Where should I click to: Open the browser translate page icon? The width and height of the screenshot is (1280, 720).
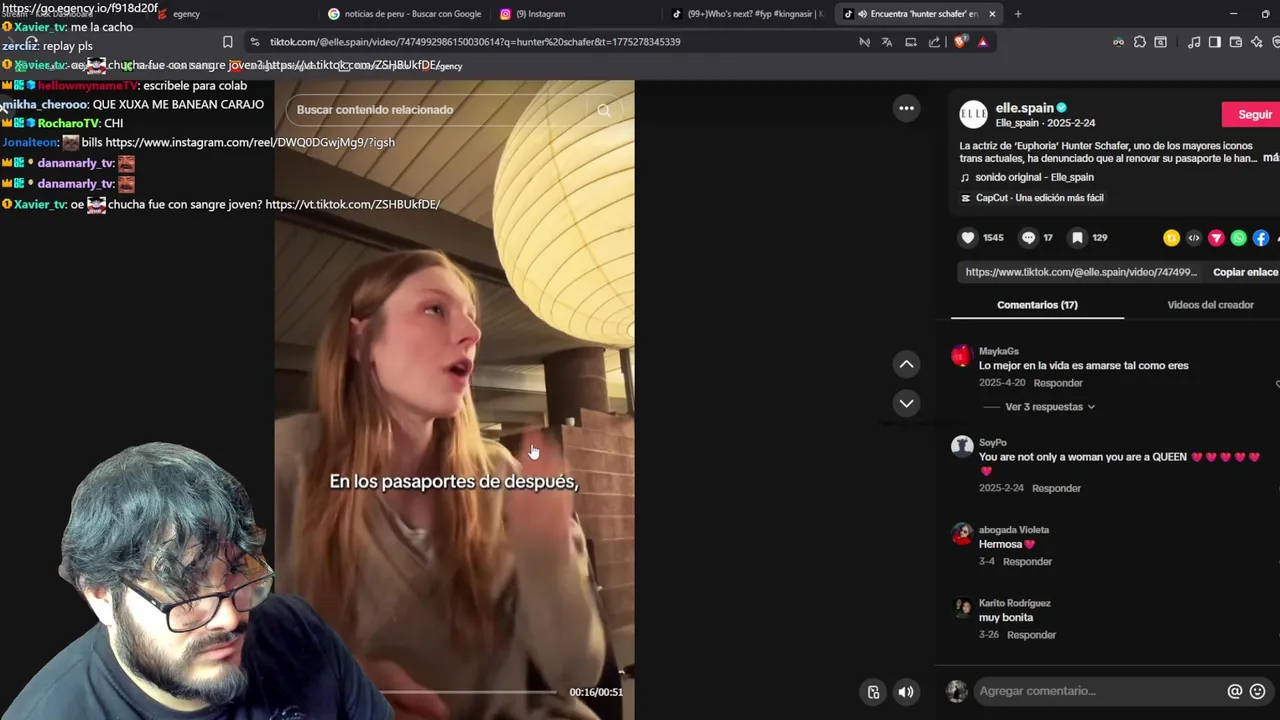click(x=887, y=42)
